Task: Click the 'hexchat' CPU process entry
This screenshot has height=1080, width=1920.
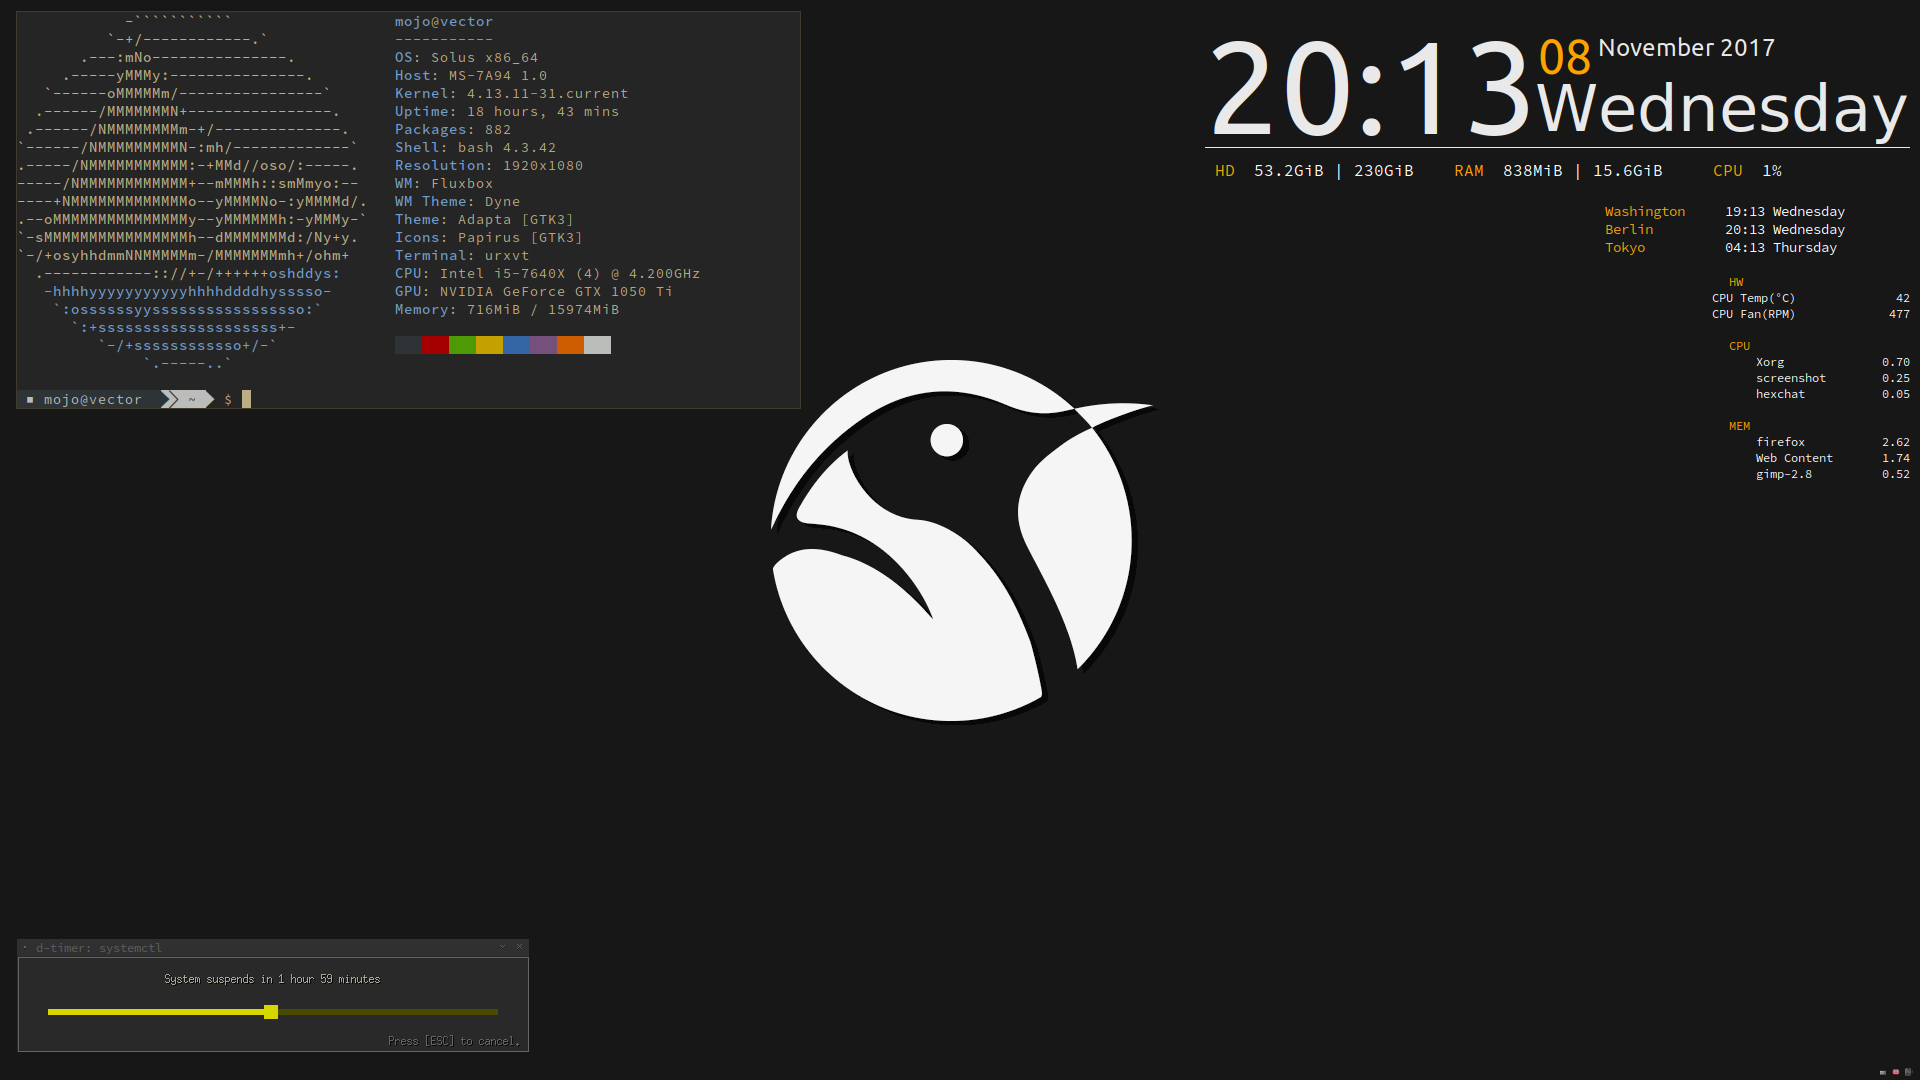Action: pos(1833,394)
